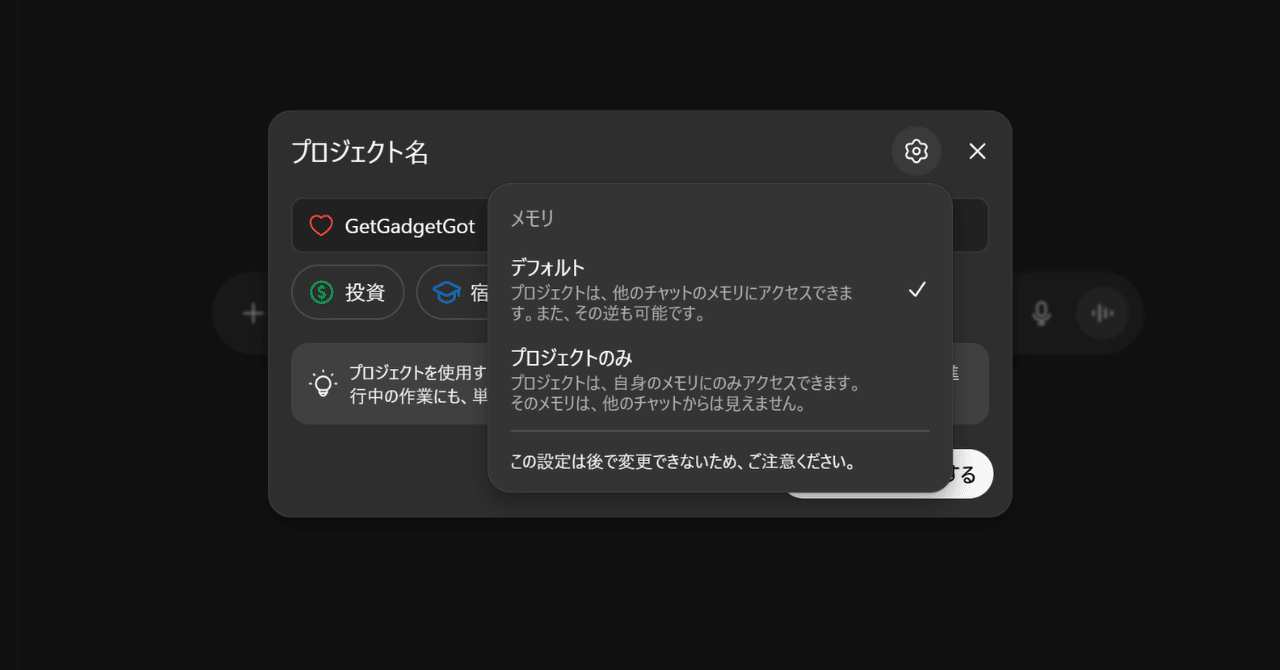Click the green dollar icon on 投資 chip
The height and width of the screenshot is (670, 1280).
click(321, 292)
